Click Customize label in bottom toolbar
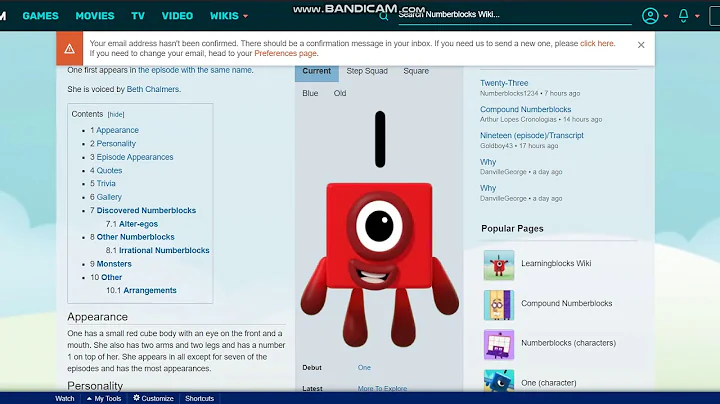Viewport: 720px width, 404px height. pyautogui.click(x=158, y=398)
